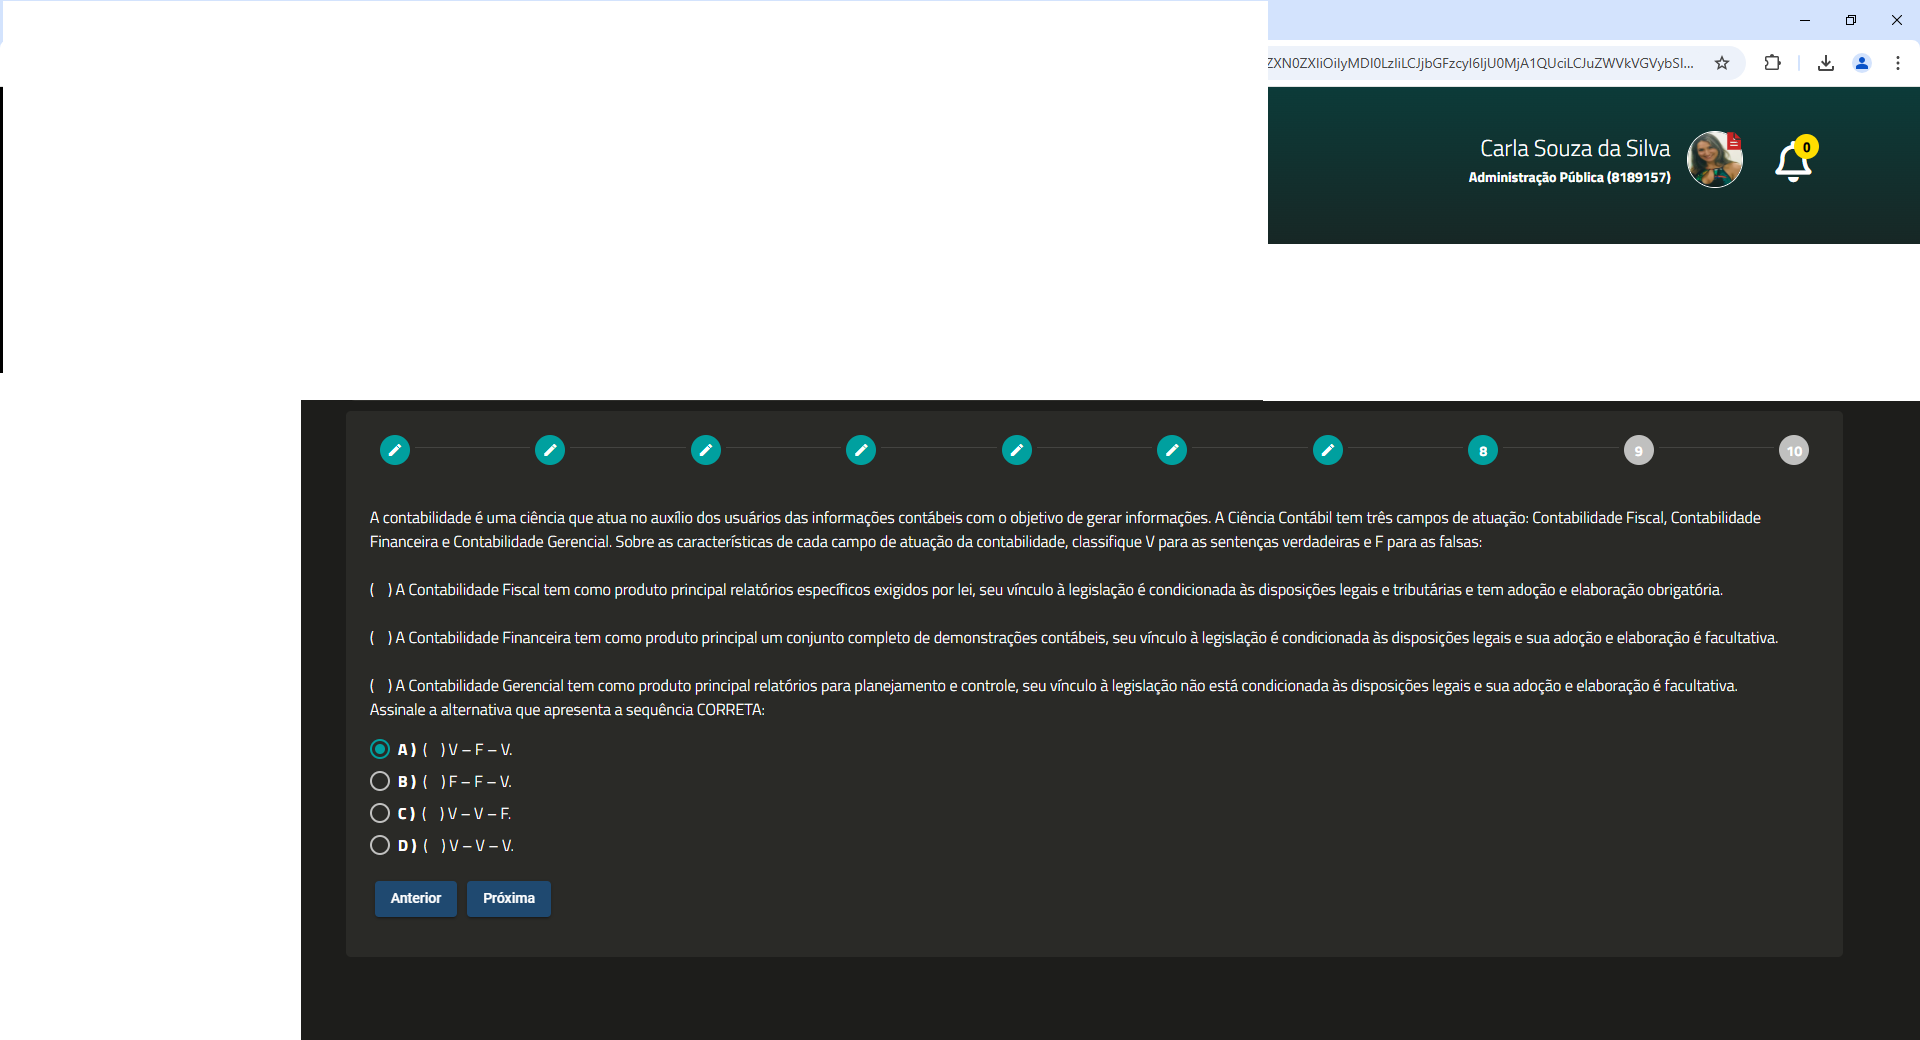The width and height of the screenshot is (1920, 1040).
Task: Open Chrome three-dot menu
Action: click(x=1897, y=63)
